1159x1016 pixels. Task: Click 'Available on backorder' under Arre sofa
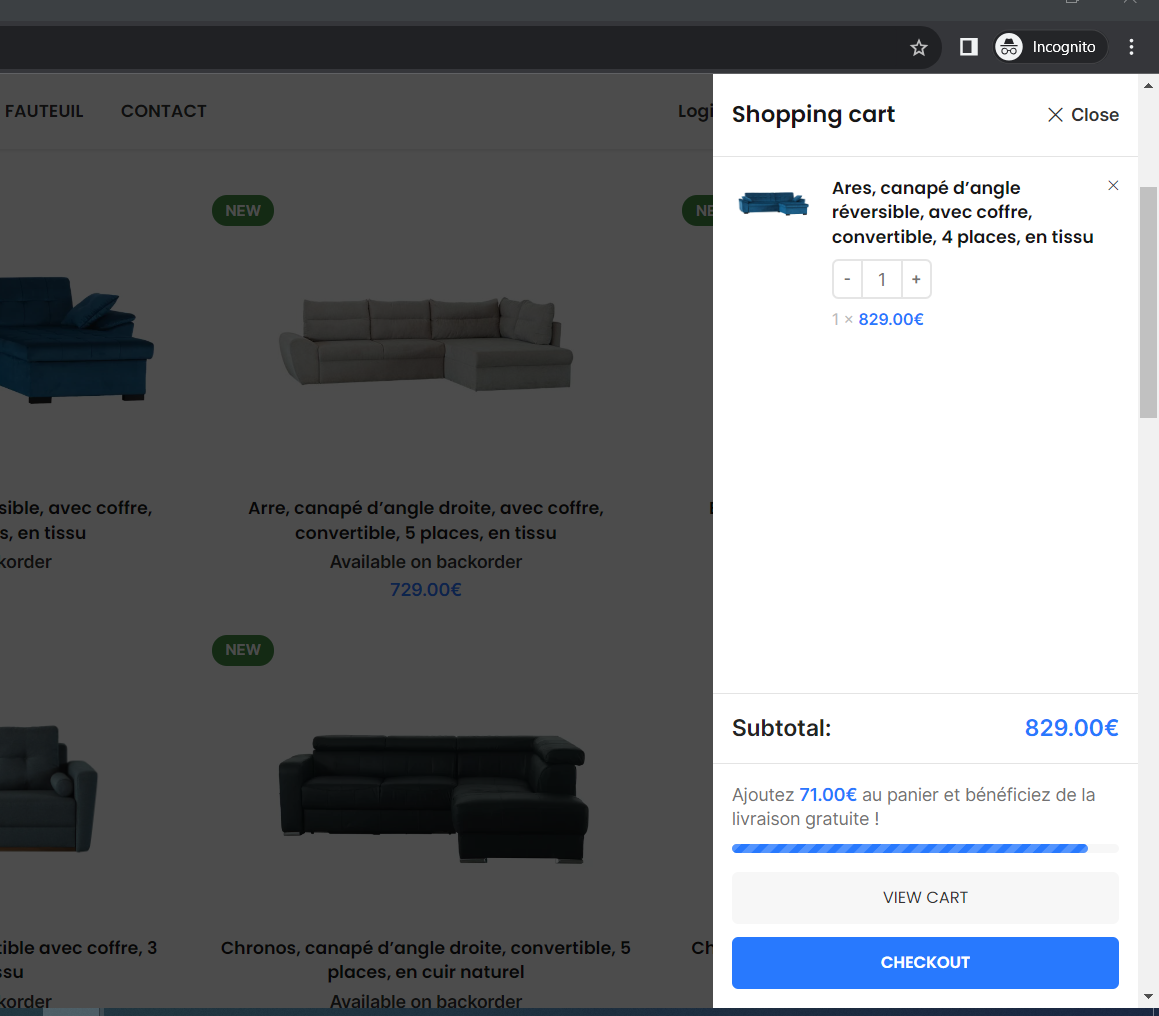pos(426,562)
